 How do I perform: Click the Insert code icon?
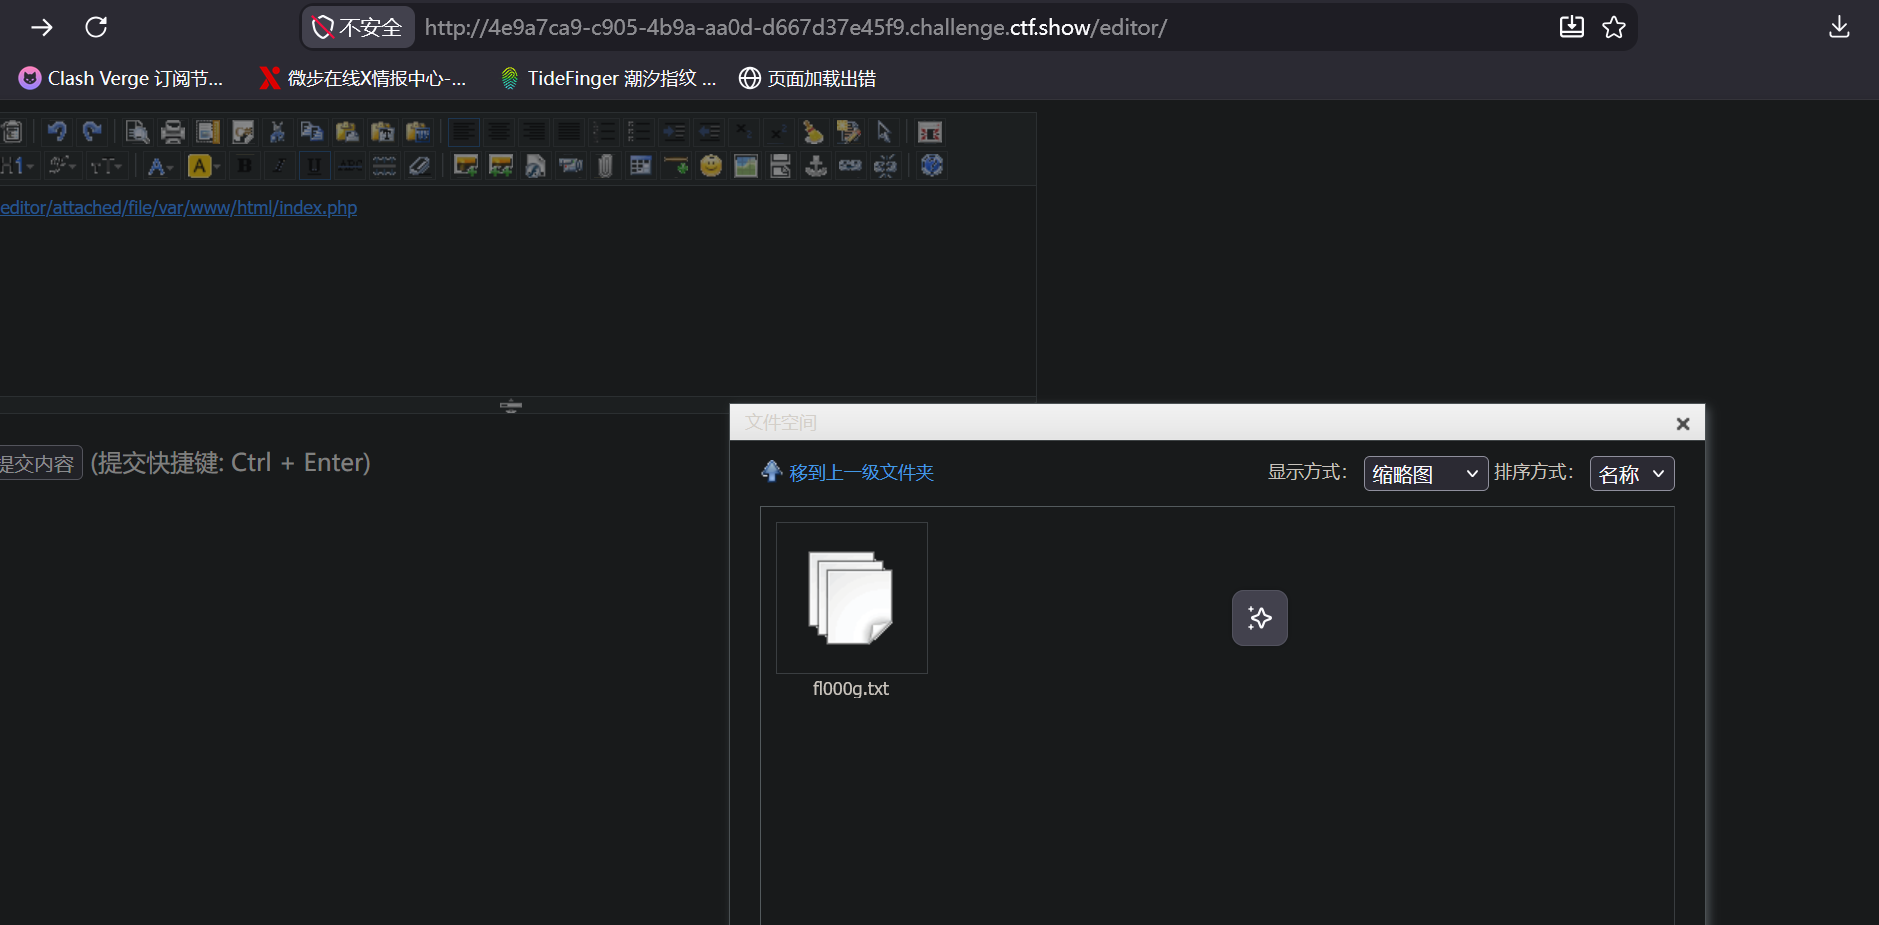[243, 132]
